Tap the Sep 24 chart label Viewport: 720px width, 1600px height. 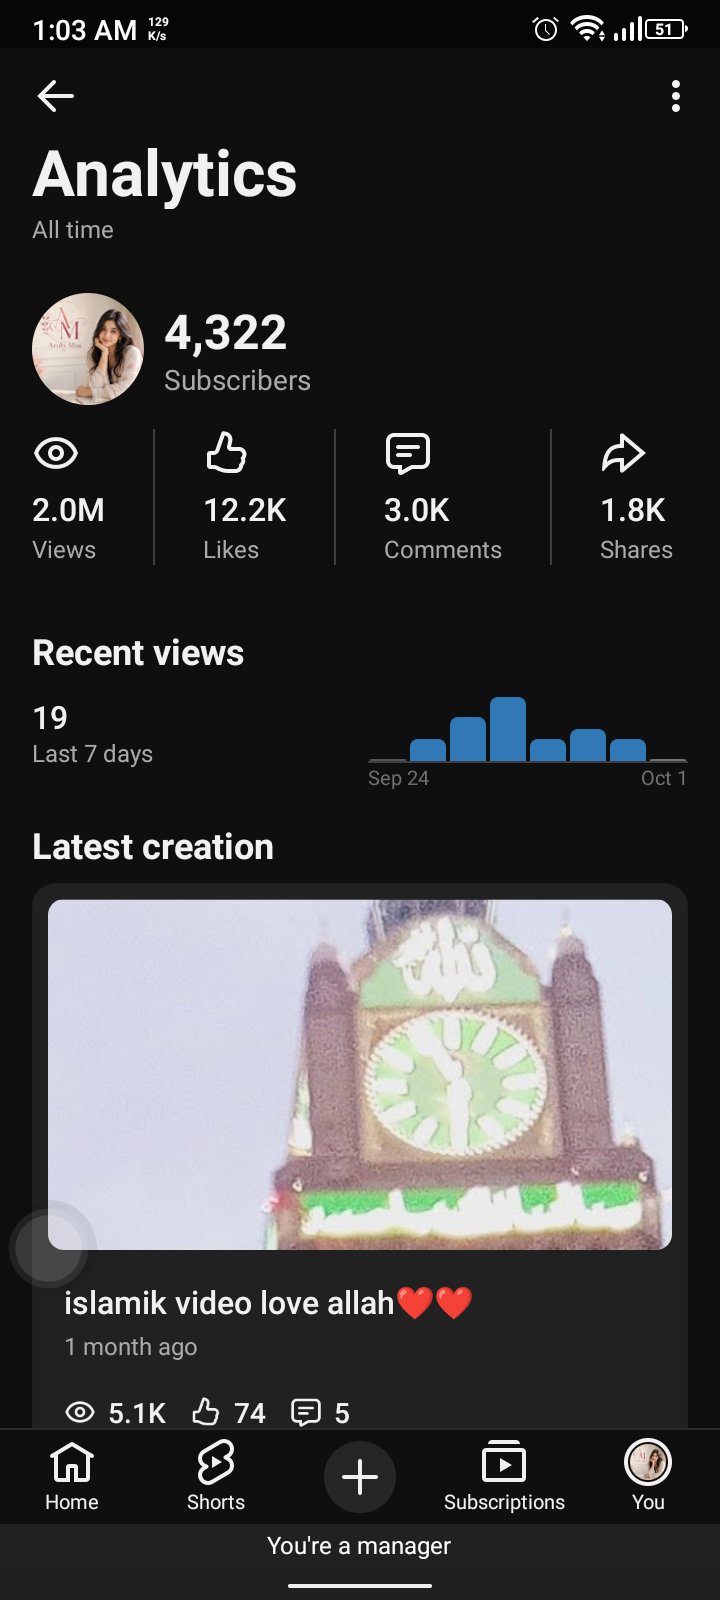[398, 778]
